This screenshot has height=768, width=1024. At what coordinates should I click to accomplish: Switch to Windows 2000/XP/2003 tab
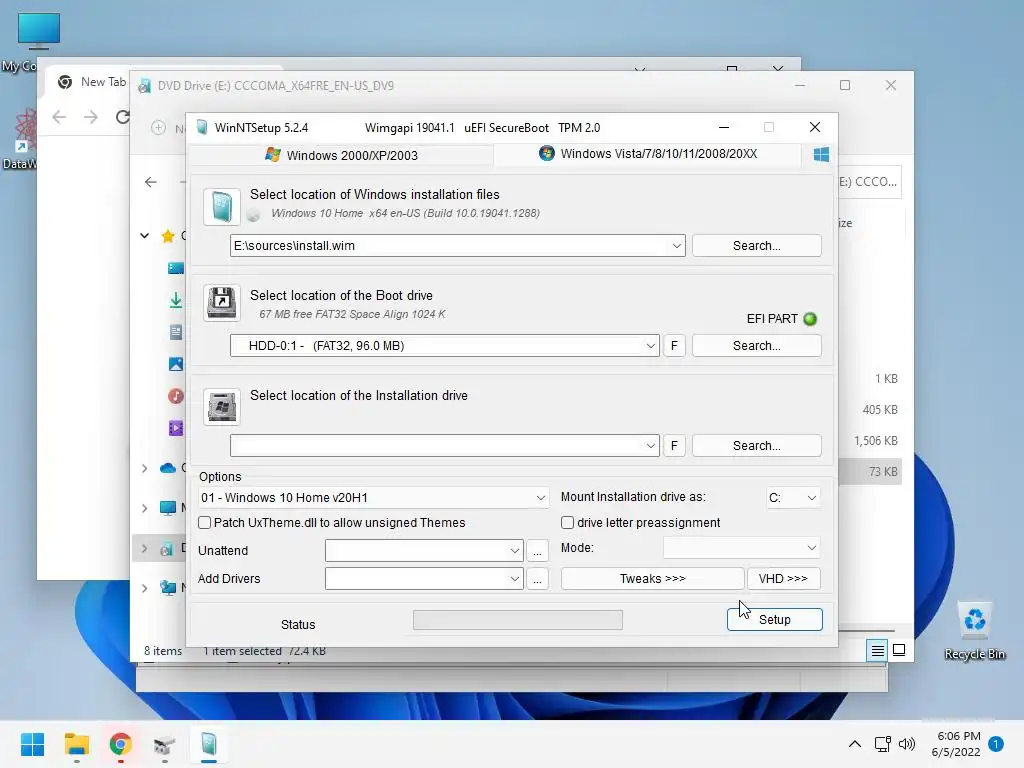coord(341,155)
